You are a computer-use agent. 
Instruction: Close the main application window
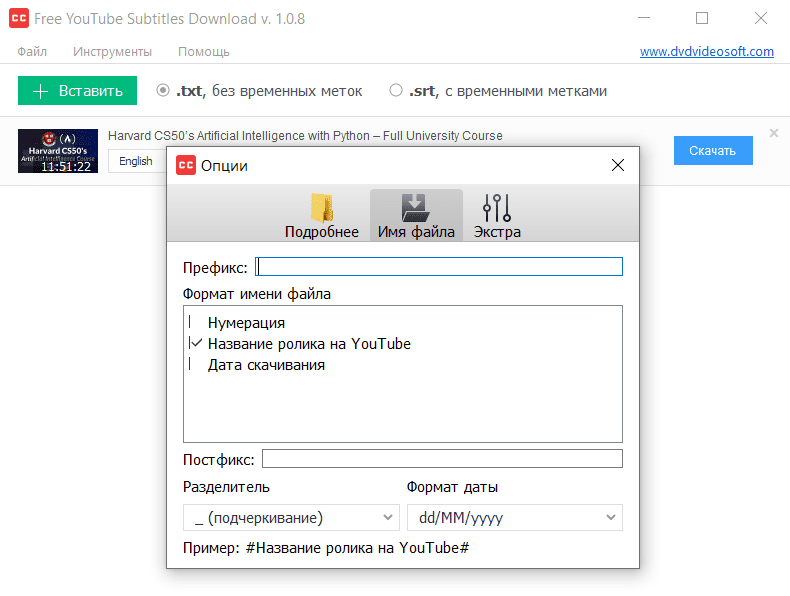click(x=761, y=18)
